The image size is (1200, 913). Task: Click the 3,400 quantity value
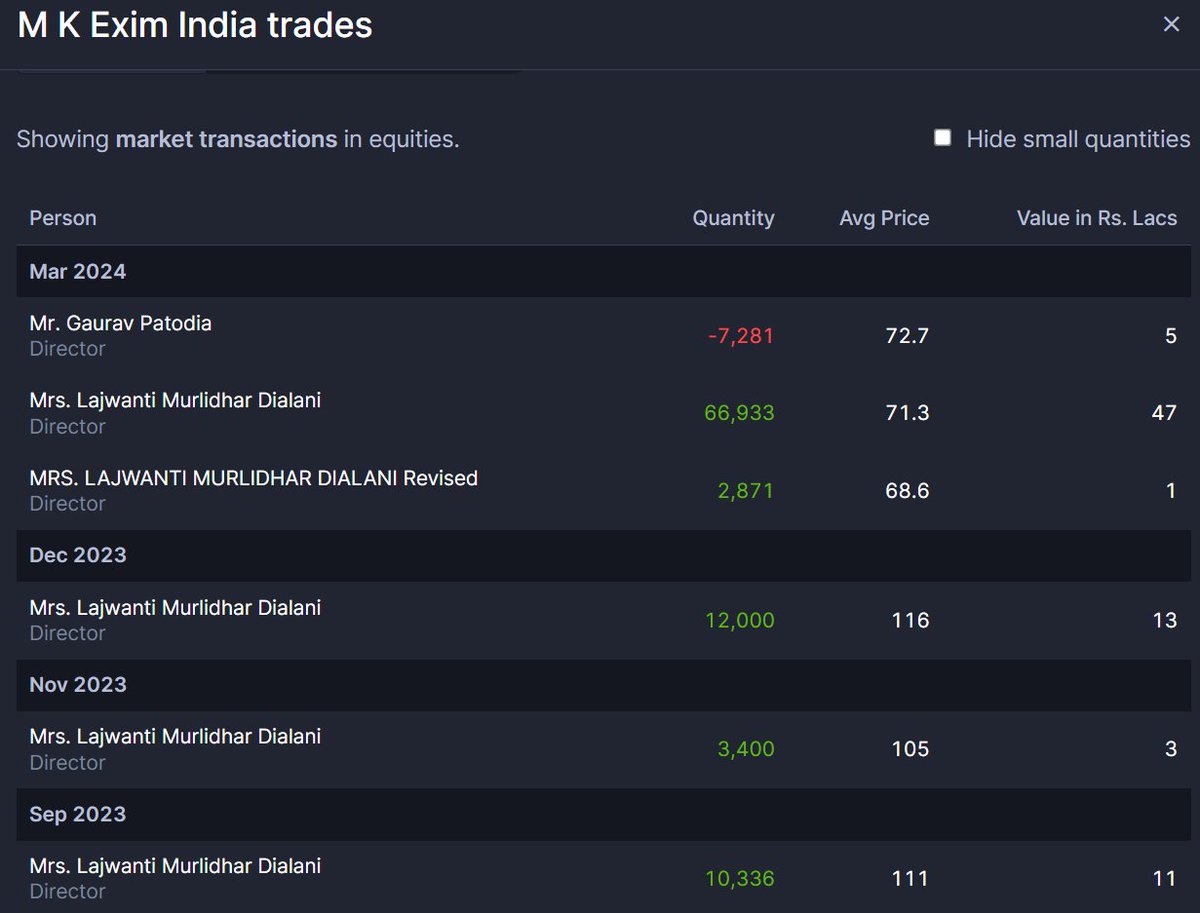(x=745, y=749)
